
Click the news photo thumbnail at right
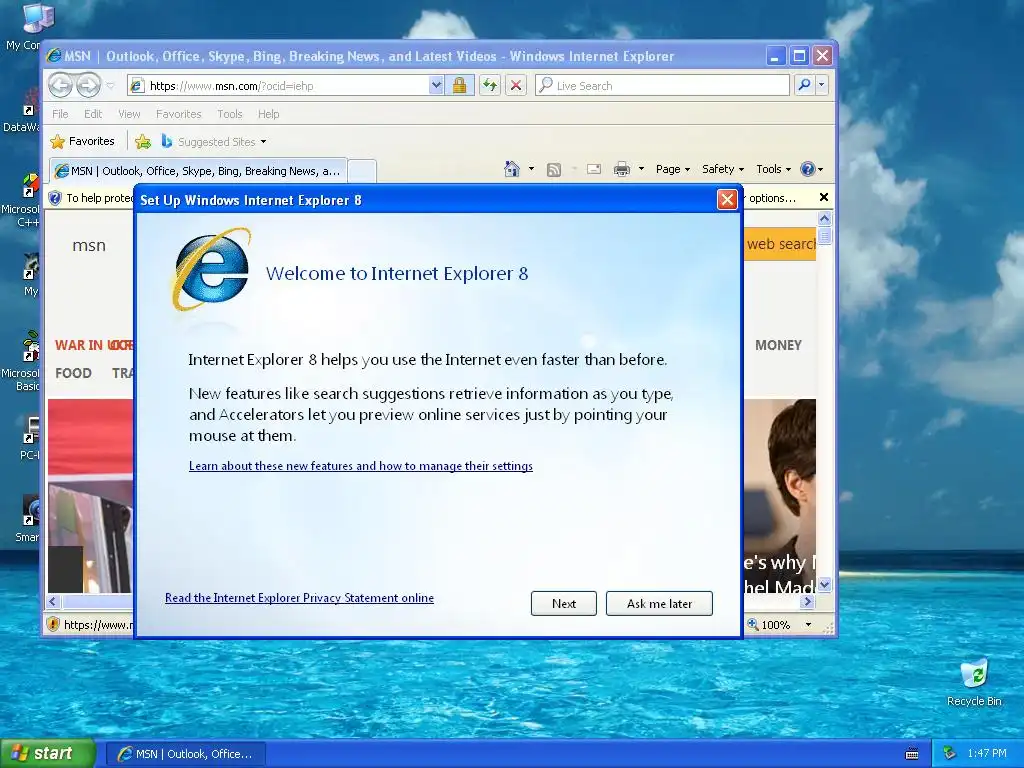pos(780,496)
